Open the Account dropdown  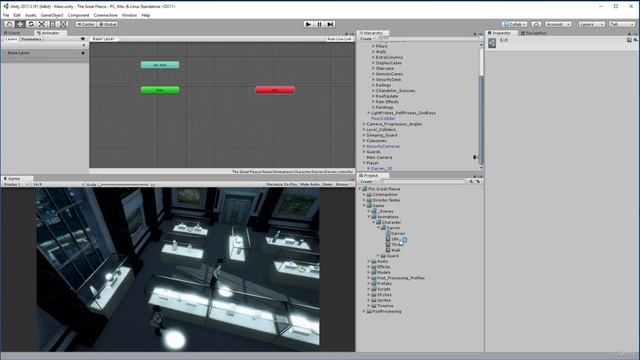pyautogui.click(x=558, y=24)
